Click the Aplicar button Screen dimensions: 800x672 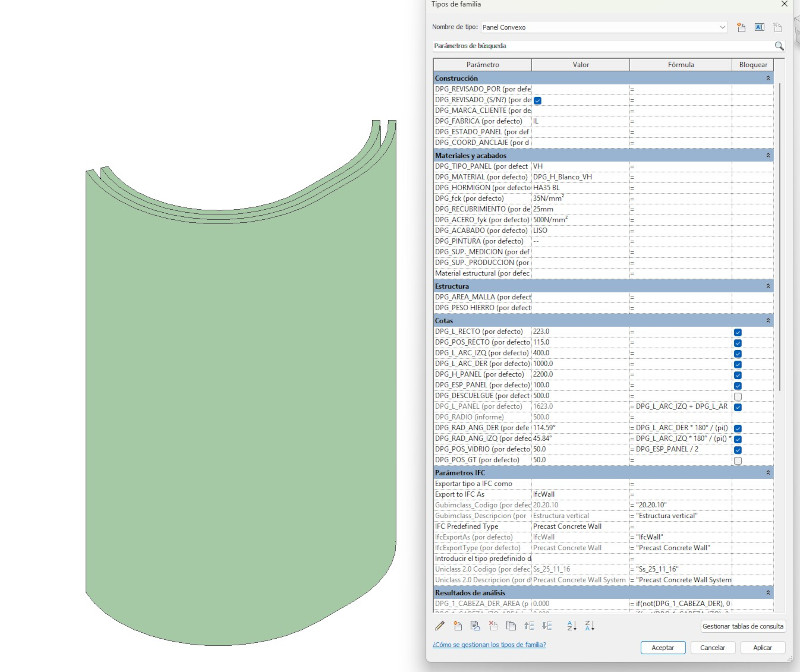tap(762, 648)
